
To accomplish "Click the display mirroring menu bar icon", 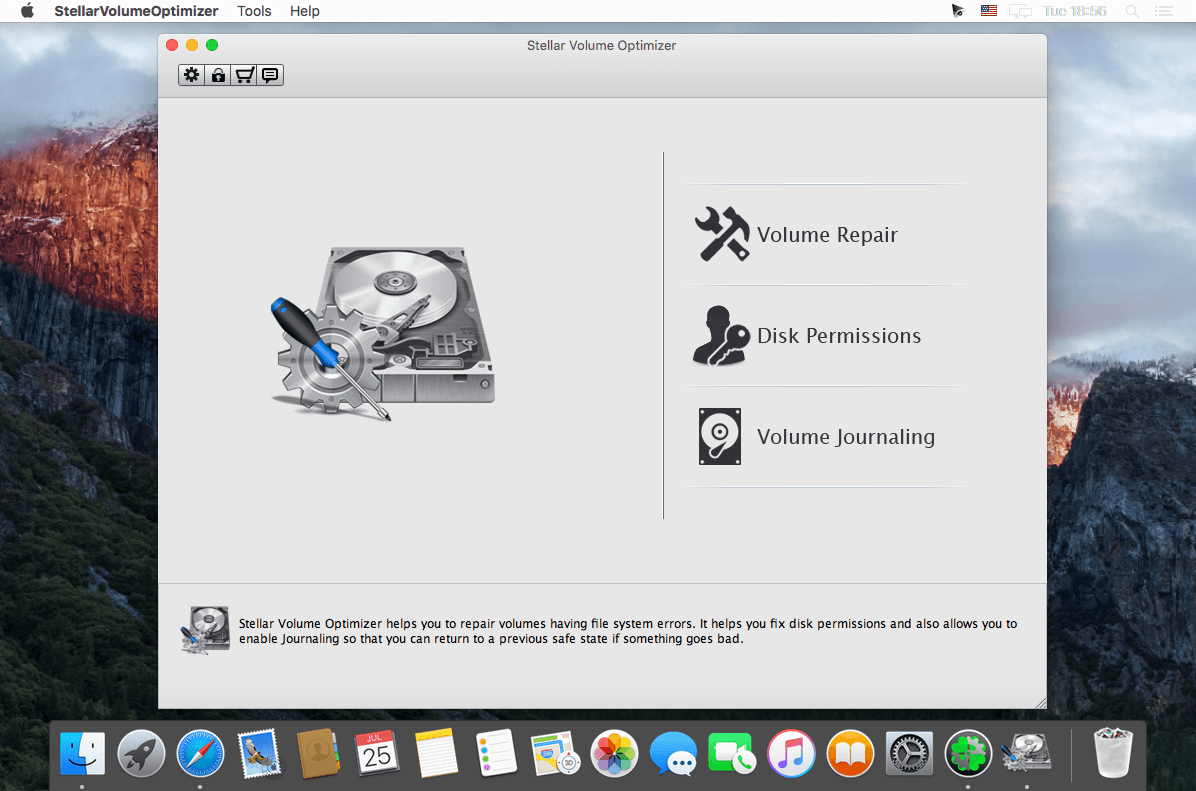I will pyautogui.click(x=1020, y=11).
